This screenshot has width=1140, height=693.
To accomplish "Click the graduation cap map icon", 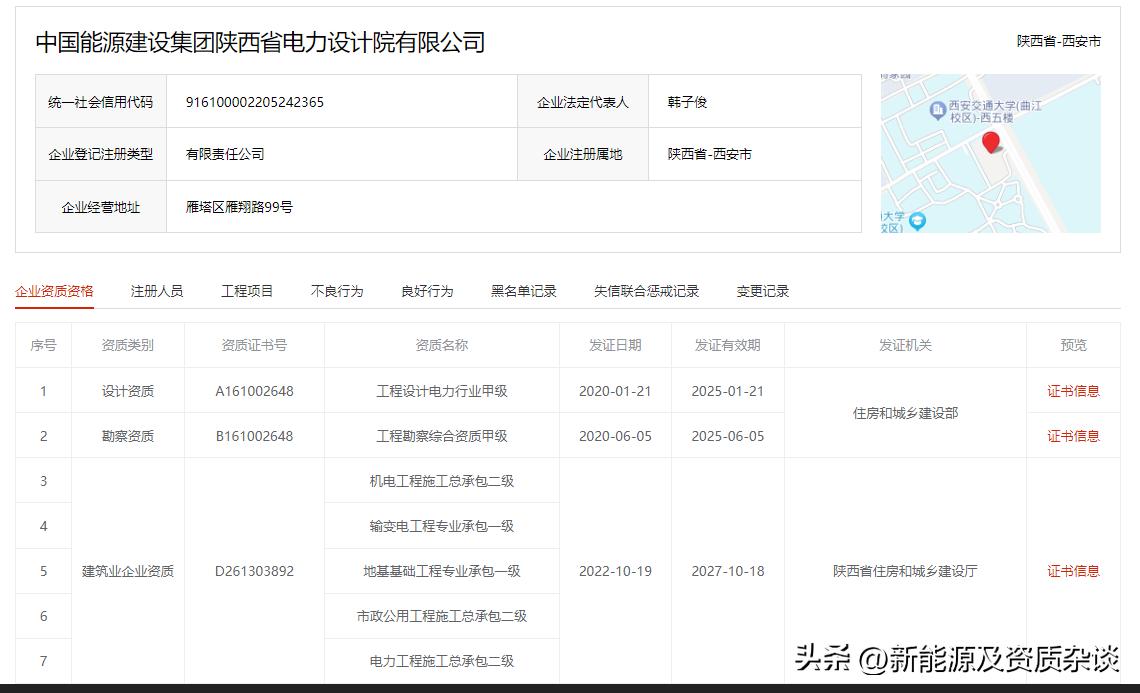I will 918,221.
